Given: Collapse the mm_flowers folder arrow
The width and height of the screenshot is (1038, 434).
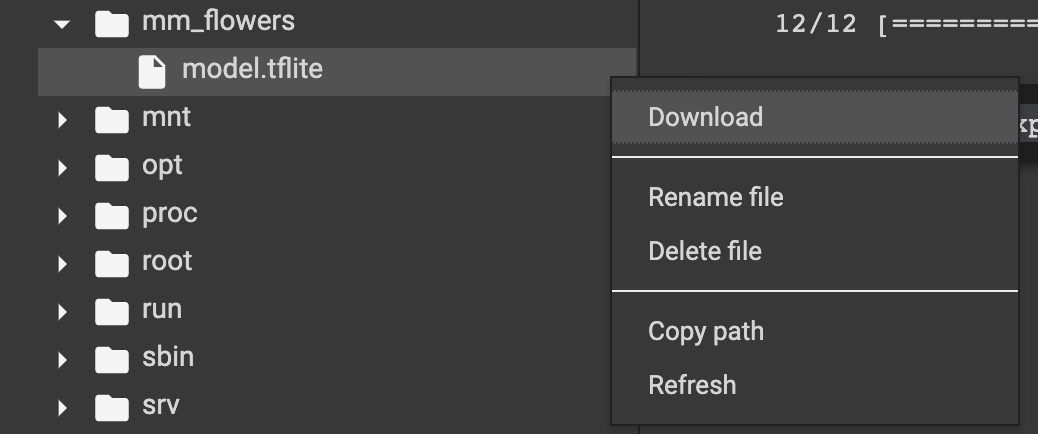Looking at the screenshot, I should click(x=63, y=22).
